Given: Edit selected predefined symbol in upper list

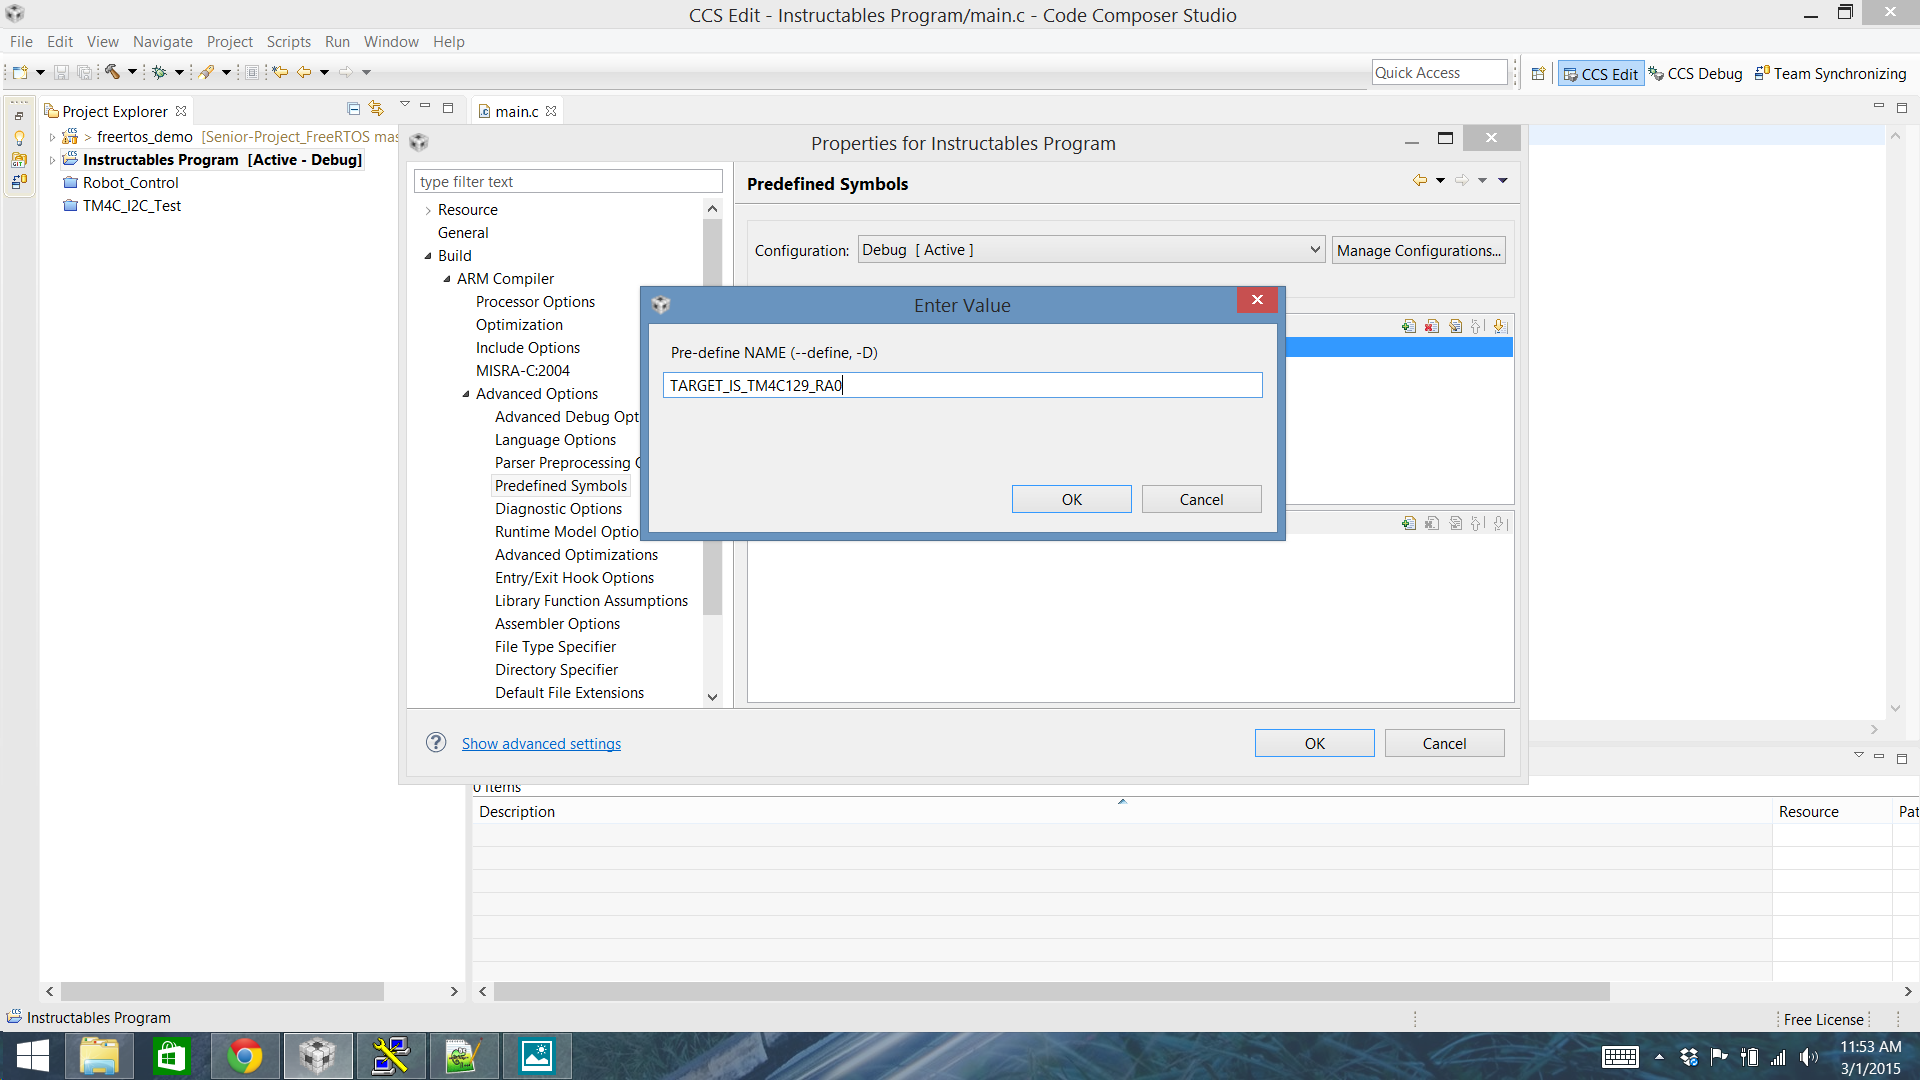Looking at the screenshot, I should [x=1455, y=326].
